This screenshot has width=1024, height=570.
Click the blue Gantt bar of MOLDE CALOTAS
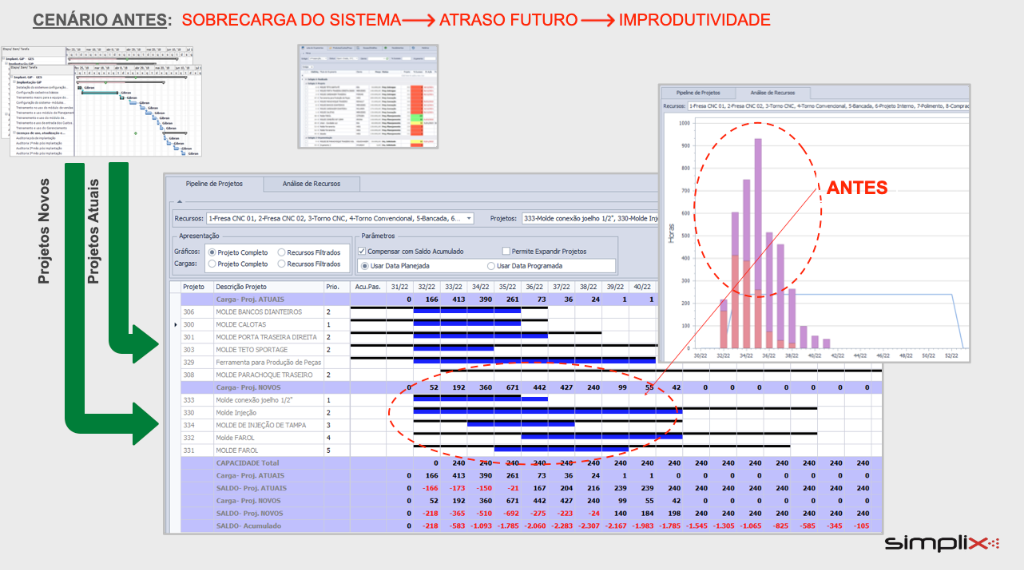467,323
